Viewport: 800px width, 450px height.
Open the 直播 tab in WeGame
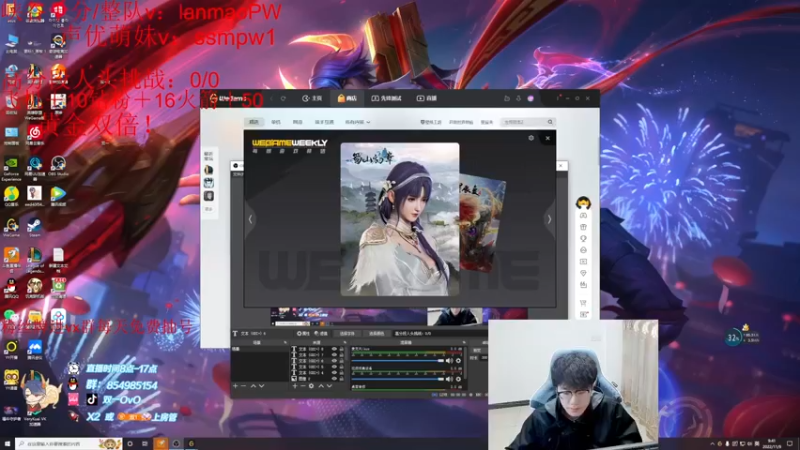pyautogui.click(x=427, y=98)
